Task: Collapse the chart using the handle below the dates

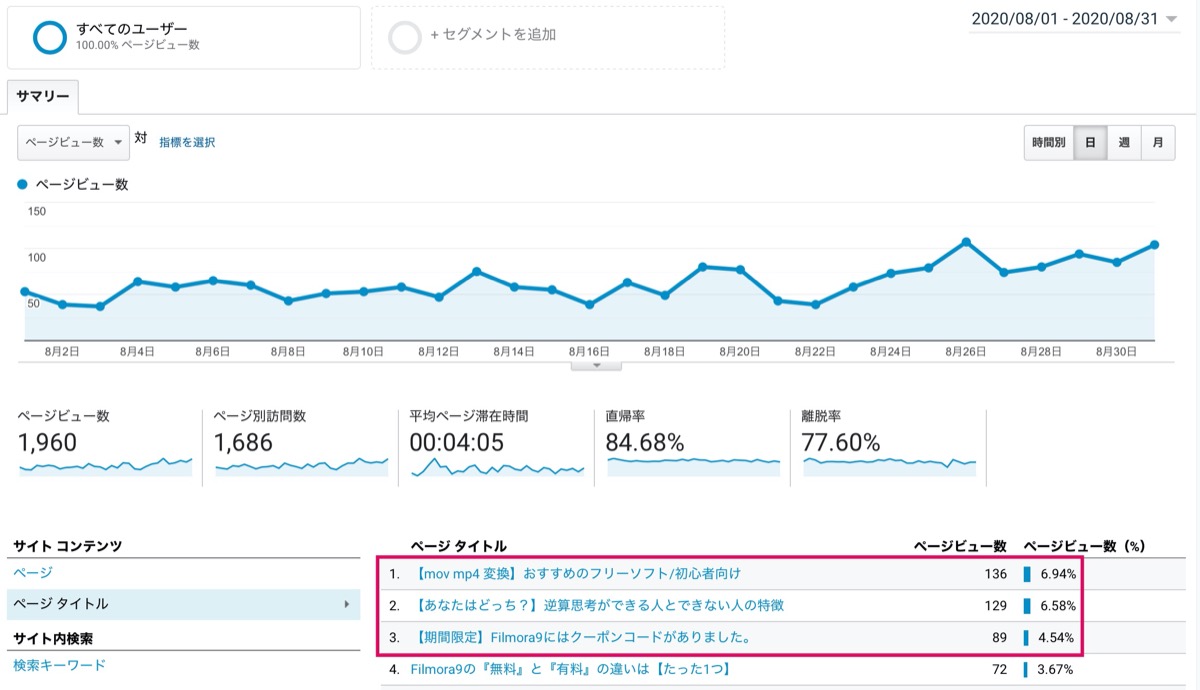Action: 596,365
